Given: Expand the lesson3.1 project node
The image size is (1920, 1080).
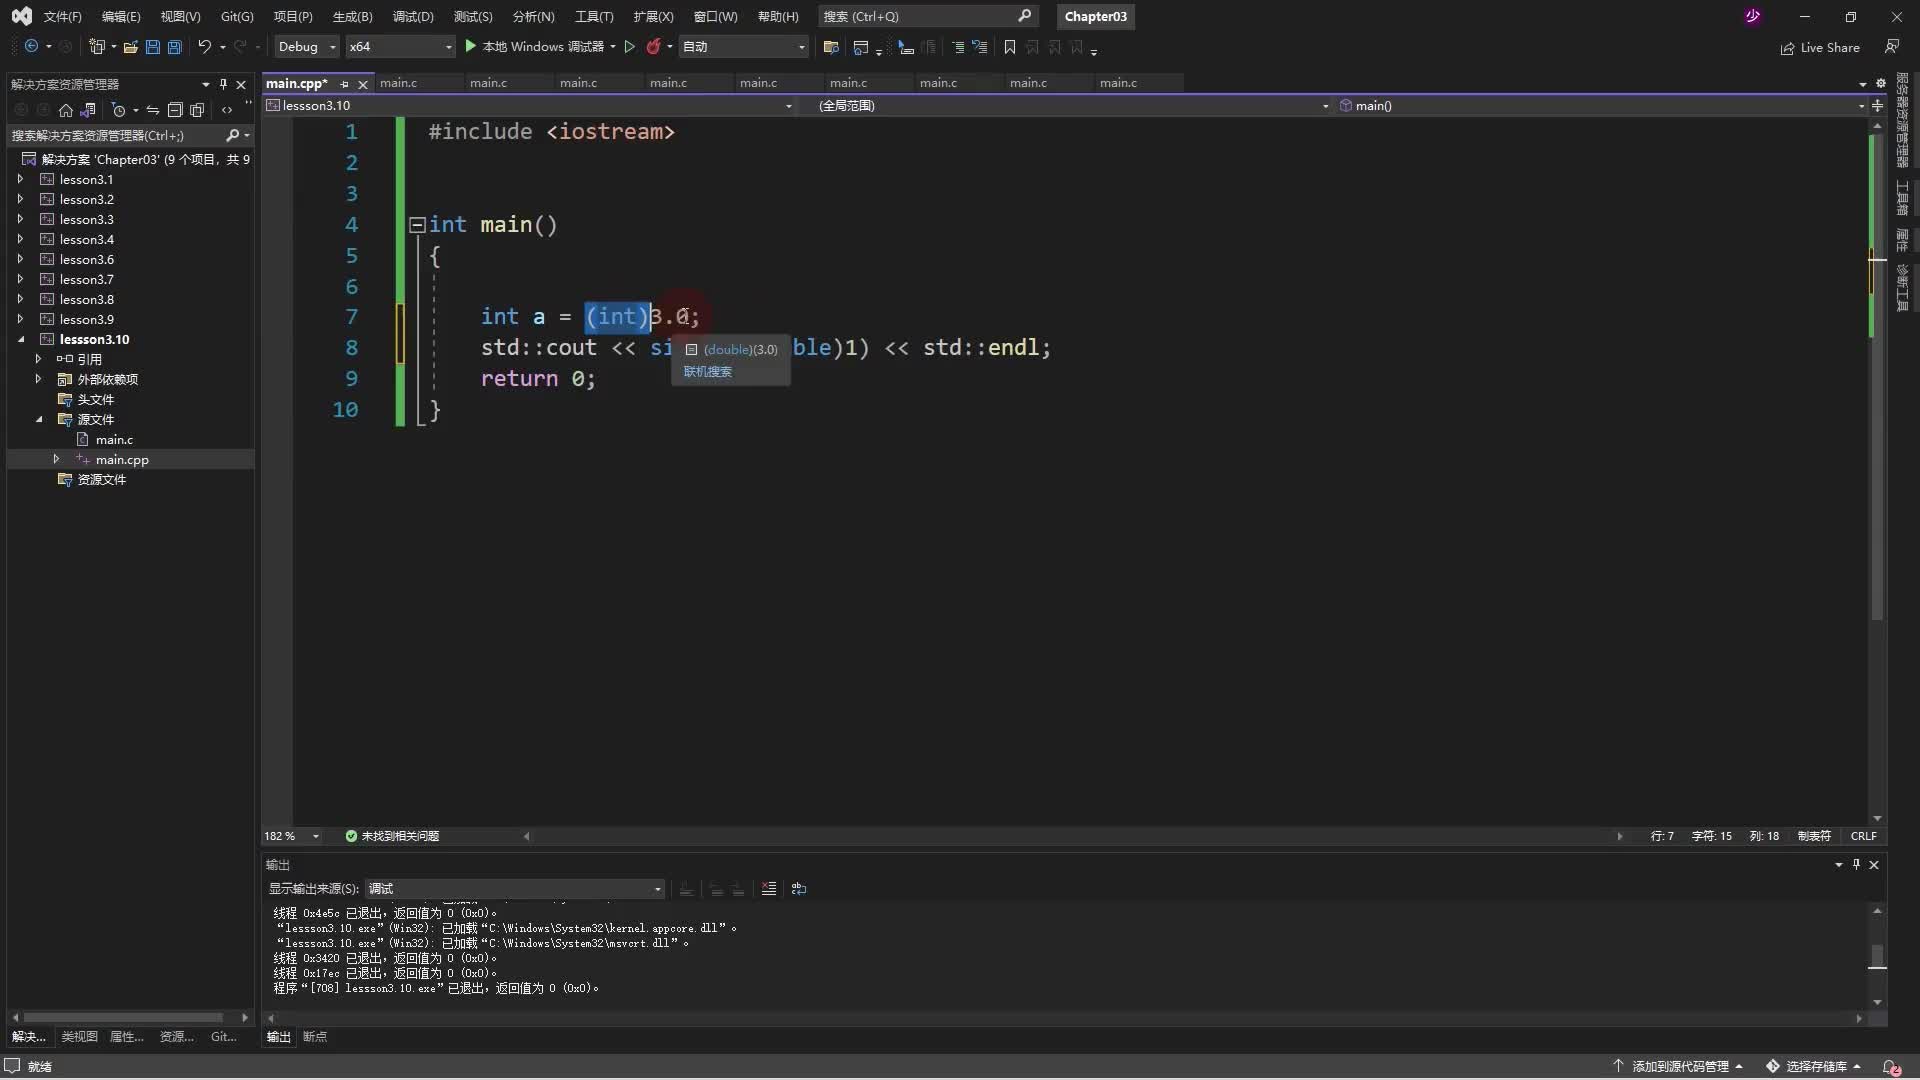Looking at the screenshot, I should 20,179.
